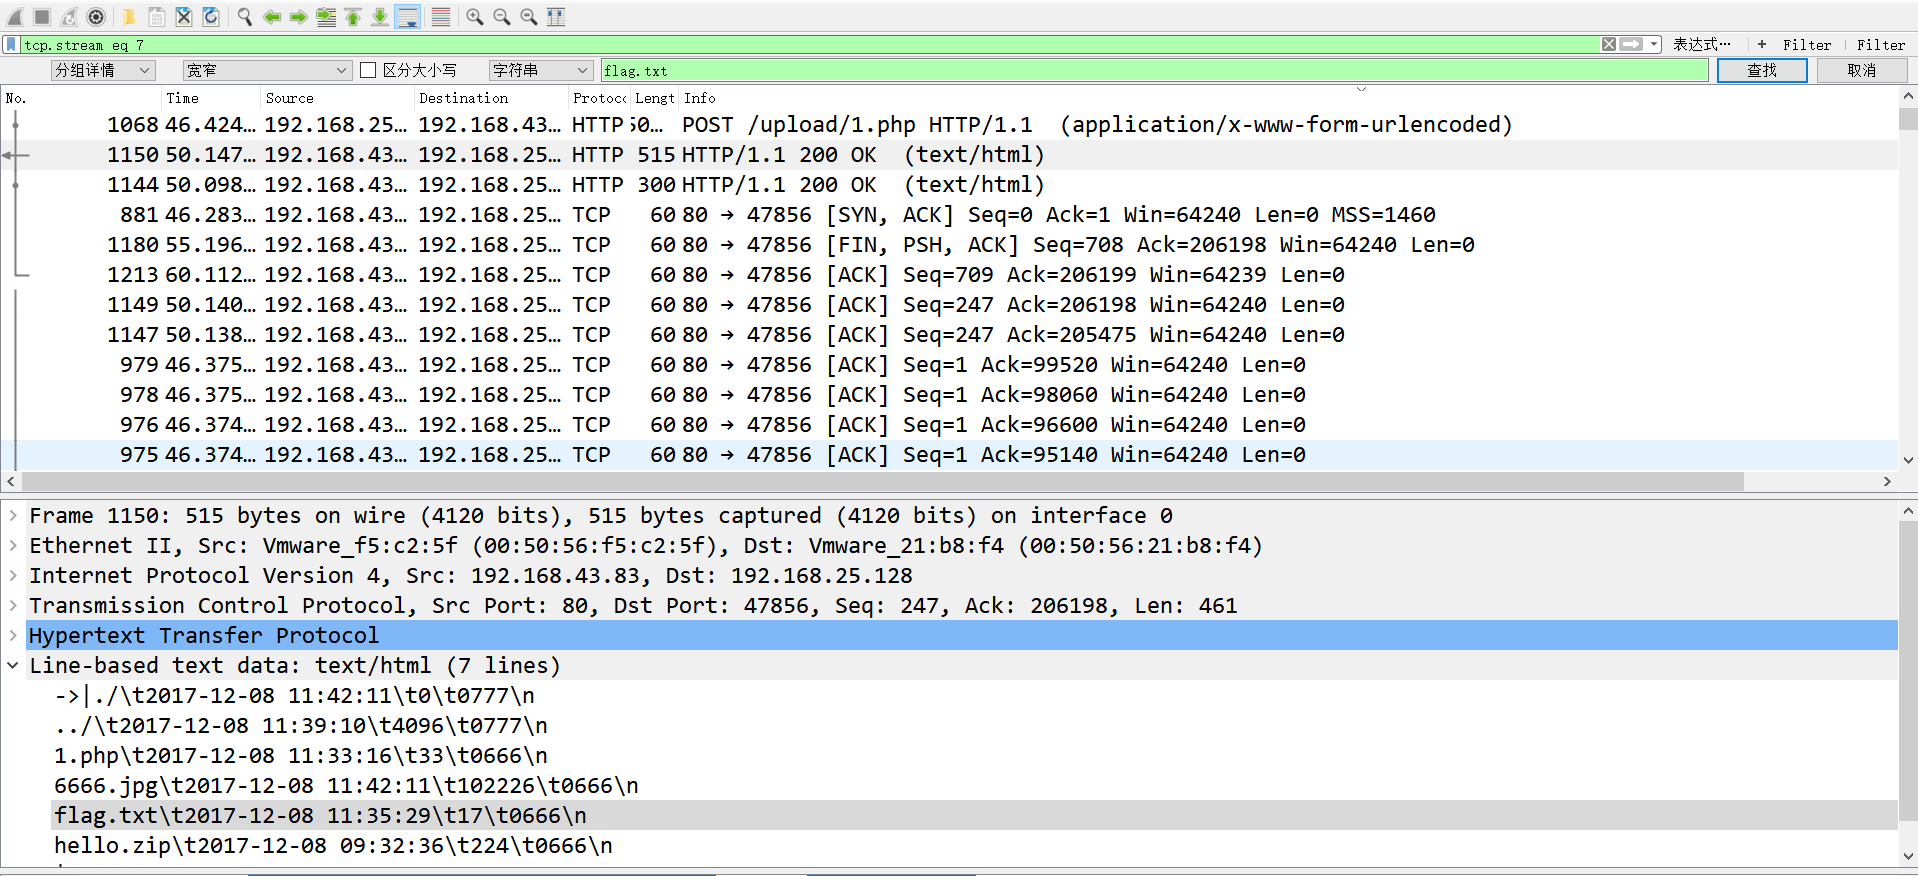Sort by the Protocol column header
Screen dimensions: 1918x876
point(599,98)
